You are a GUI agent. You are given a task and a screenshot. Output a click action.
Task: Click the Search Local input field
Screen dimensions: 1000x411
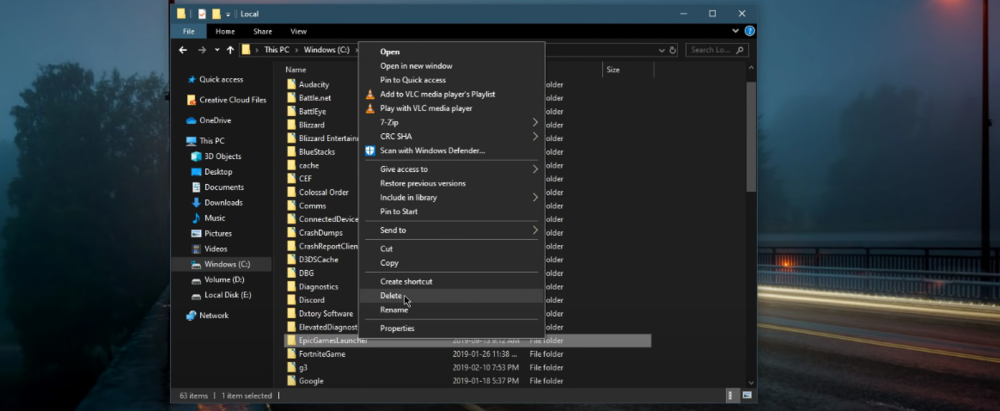711,49
